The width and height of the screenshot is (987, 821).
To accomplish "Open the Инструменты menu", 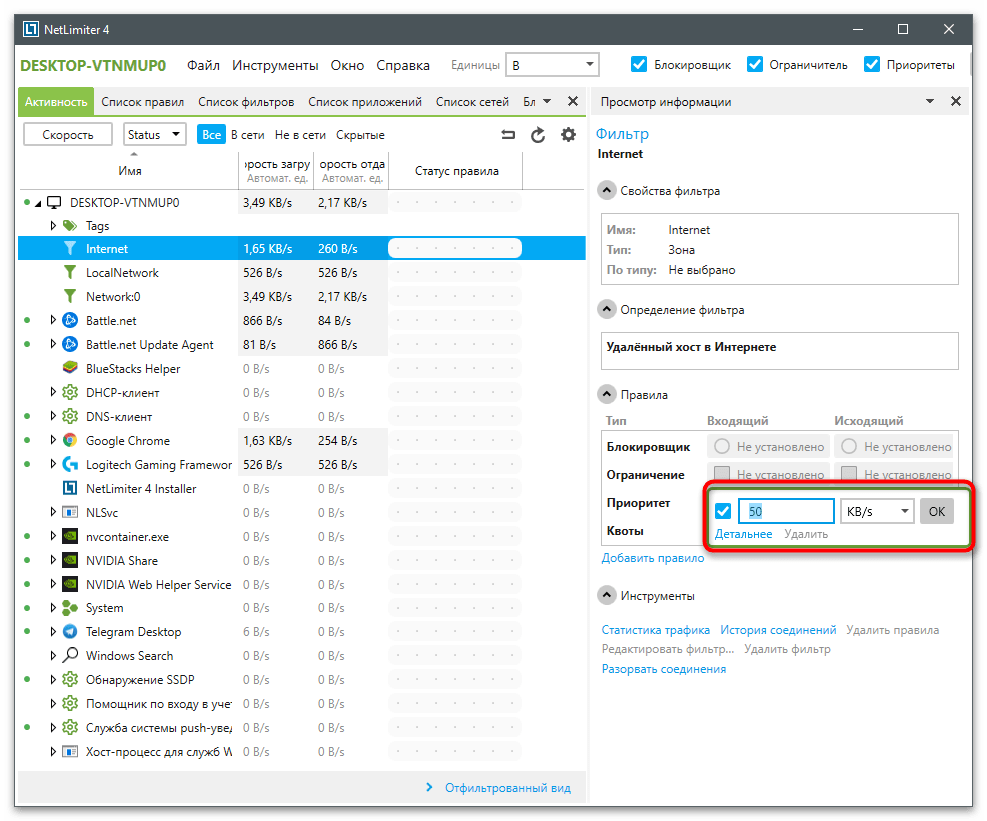I will point(275,65).
